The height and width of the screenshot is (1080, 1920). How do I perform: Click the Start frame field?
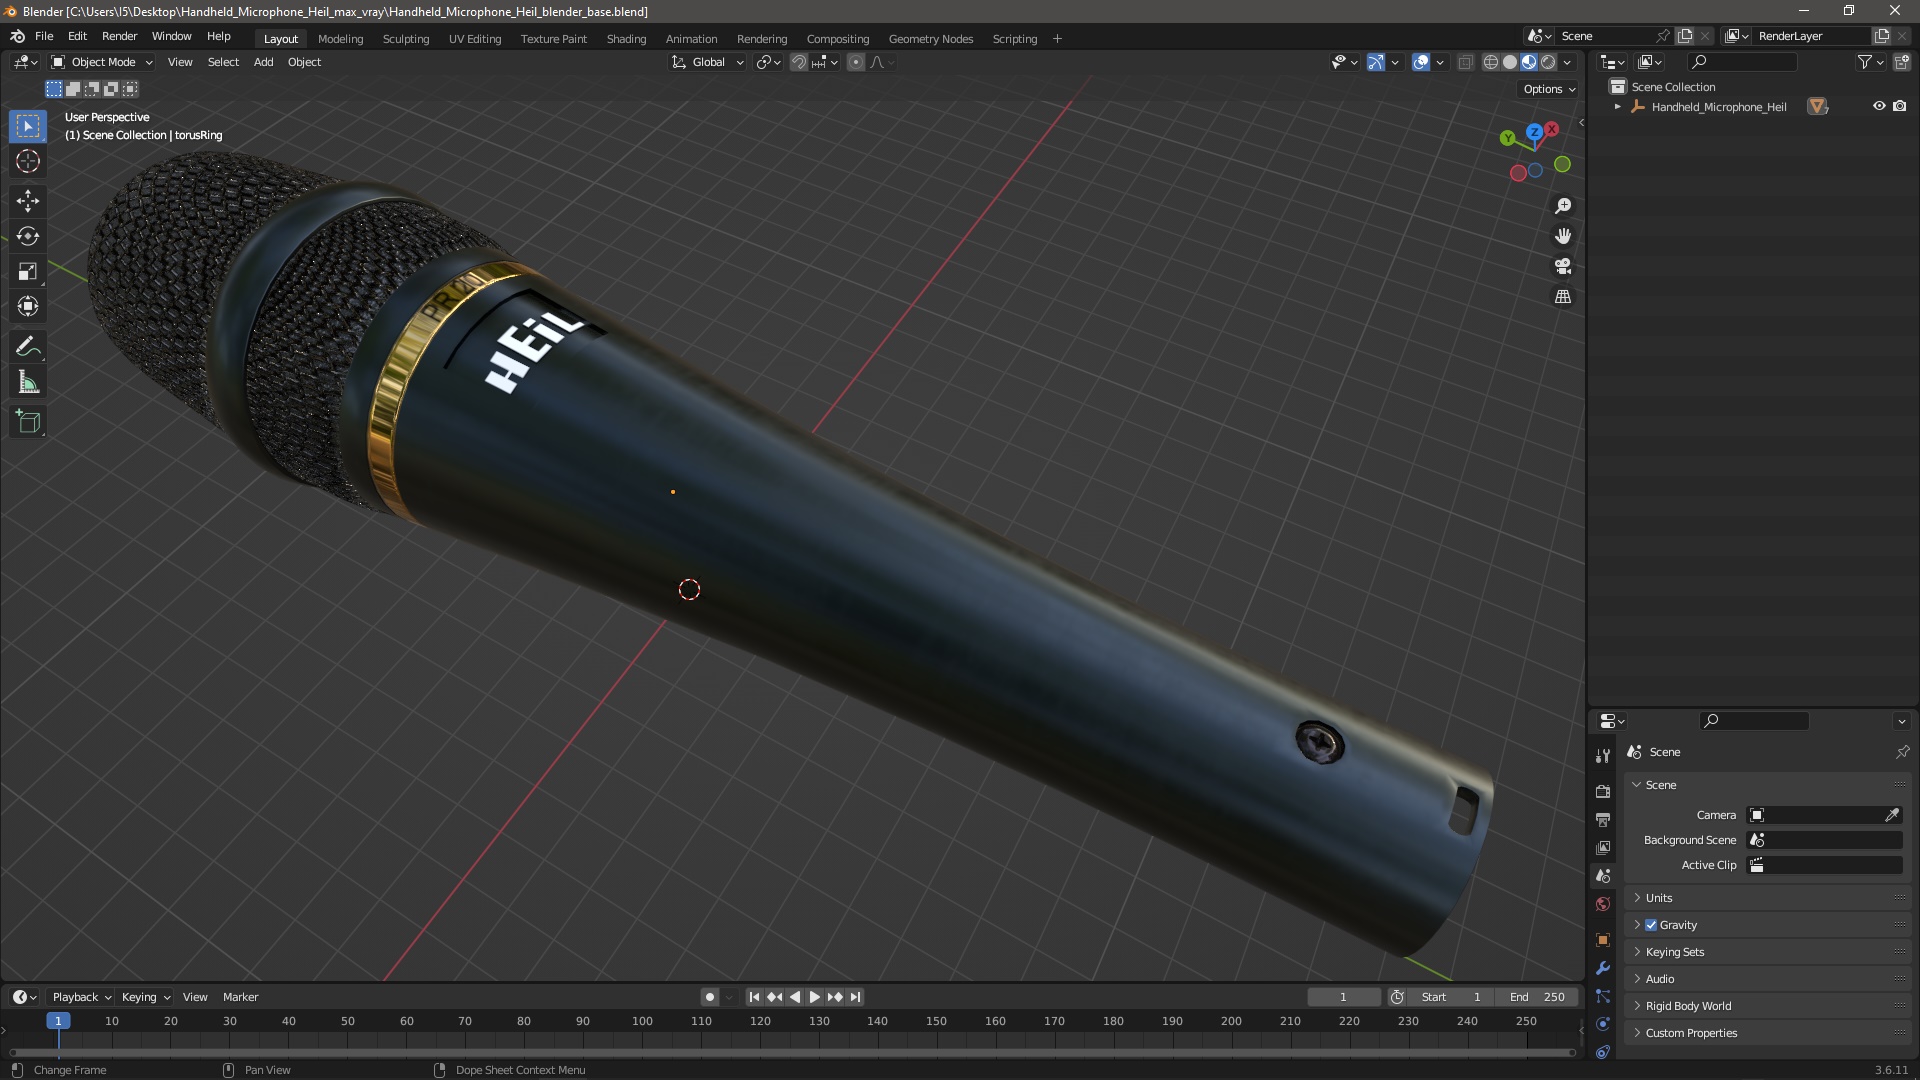pyautogui.click(x=1451, y=997)
